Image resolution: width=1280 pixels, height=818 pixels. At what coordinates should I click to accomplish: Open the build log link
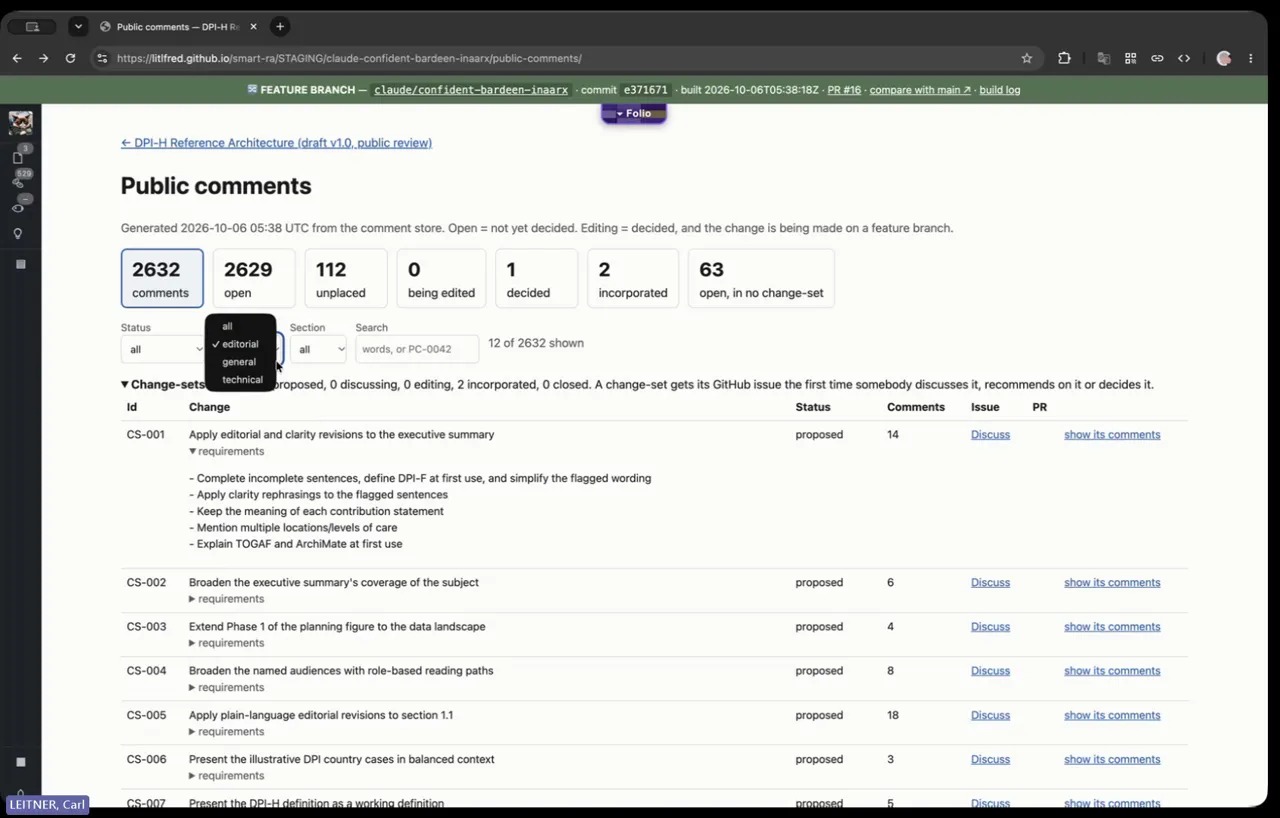click(1000, 90)
